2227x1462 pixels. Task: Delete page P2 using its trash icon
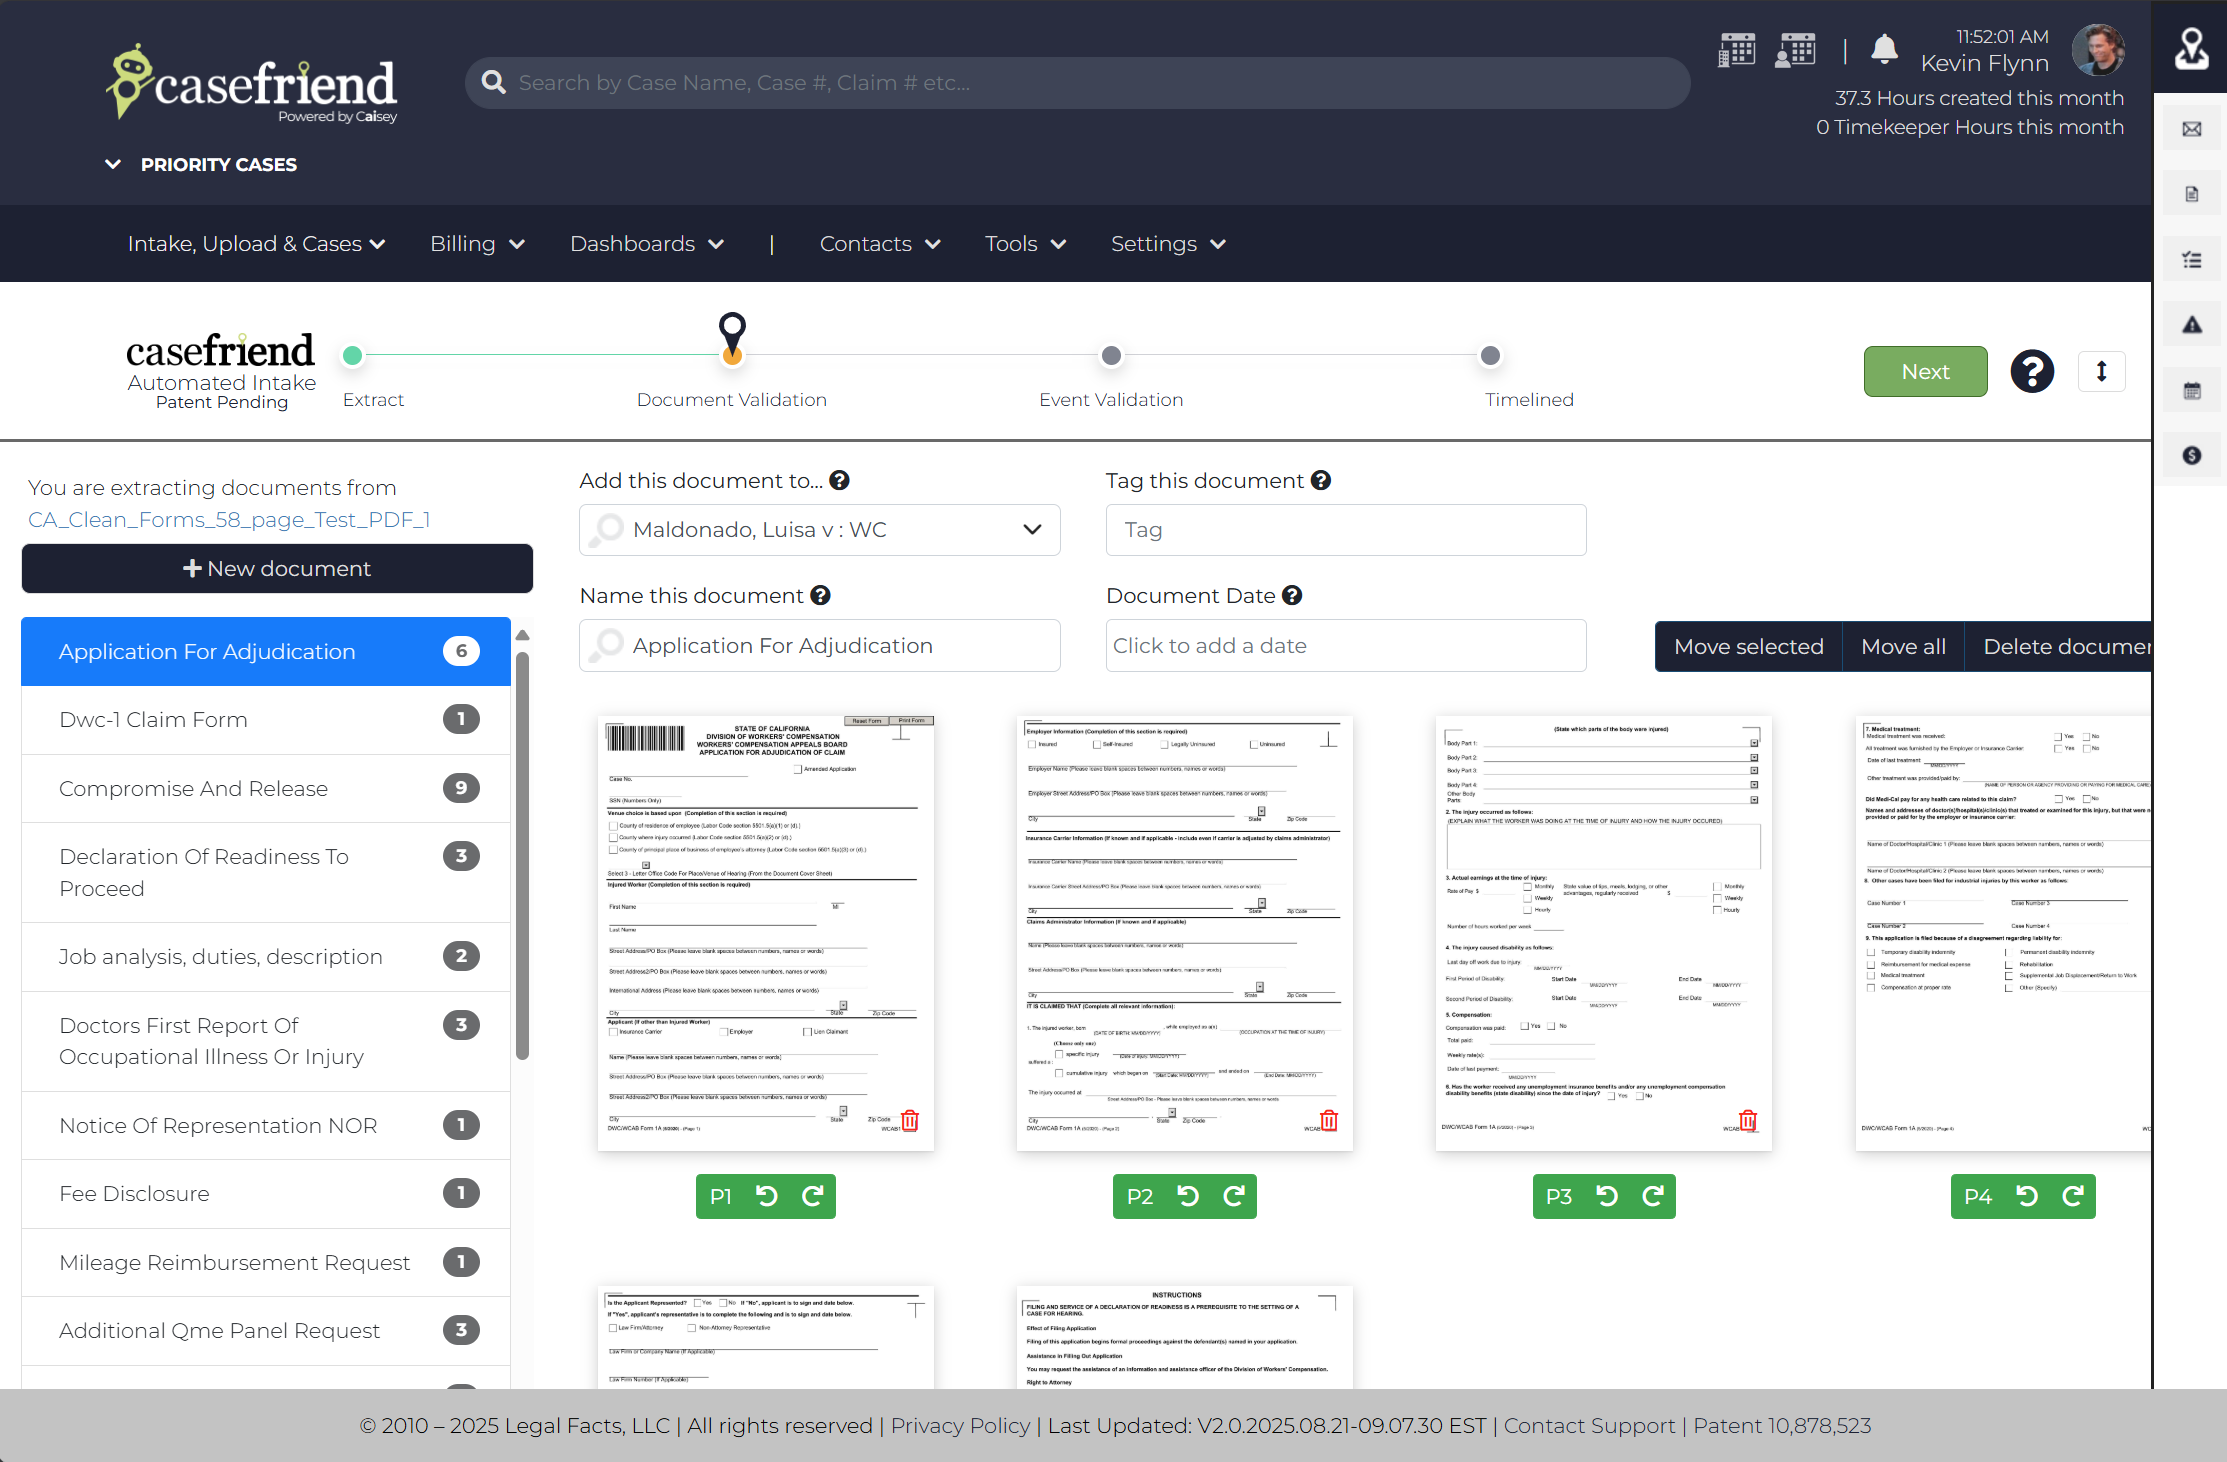(1327, 1120)
